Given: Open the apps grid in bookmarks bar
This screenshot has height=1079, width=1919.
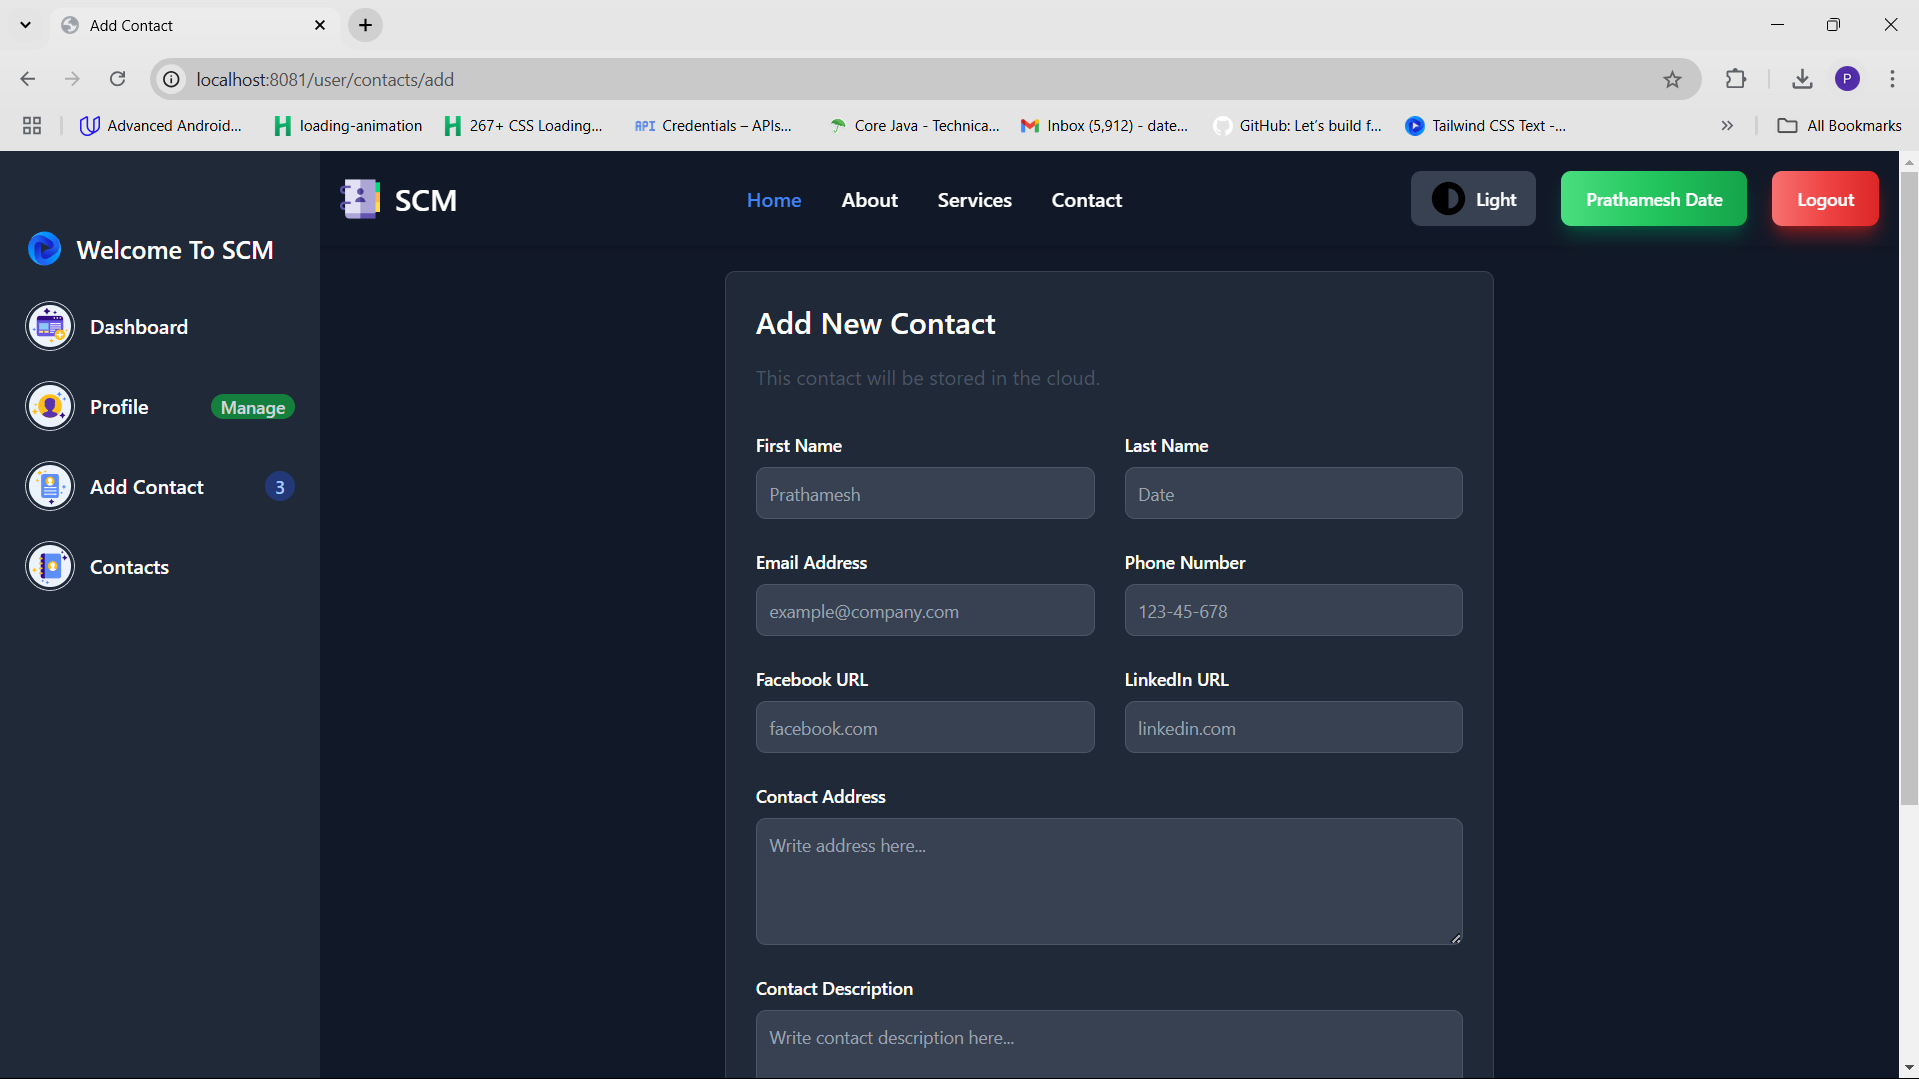Looking at the screenshot, I should tap(32, 125).
